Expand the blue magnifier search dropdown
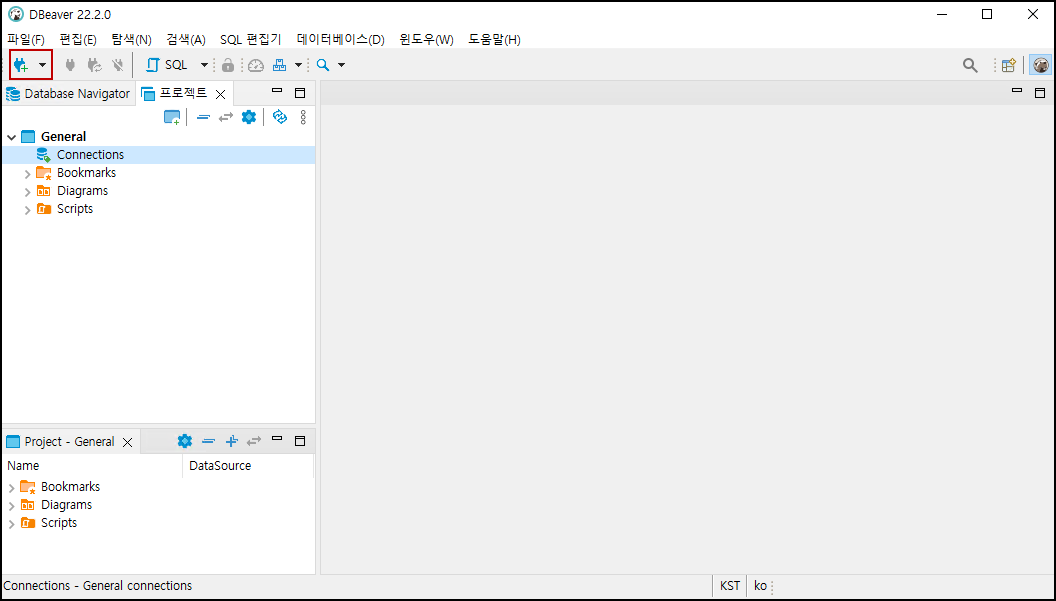 [341, 65]
